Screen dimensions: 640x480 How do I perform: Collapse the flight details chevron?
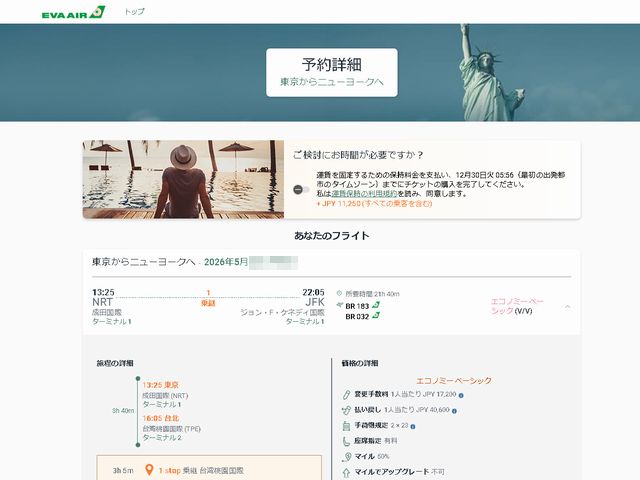(x=568, y=306)
